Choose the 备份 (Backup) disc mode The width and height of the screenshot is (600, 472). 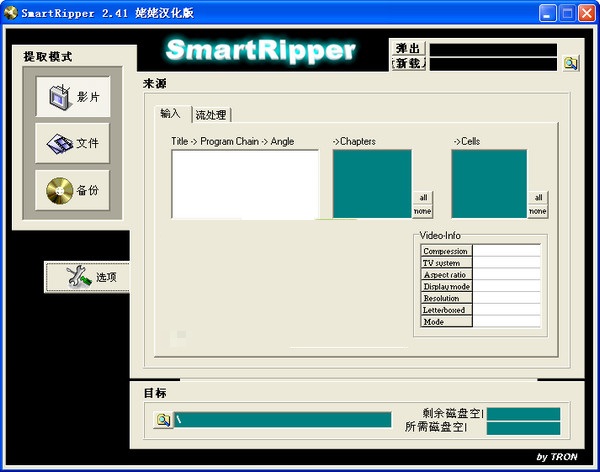[72, 190]
